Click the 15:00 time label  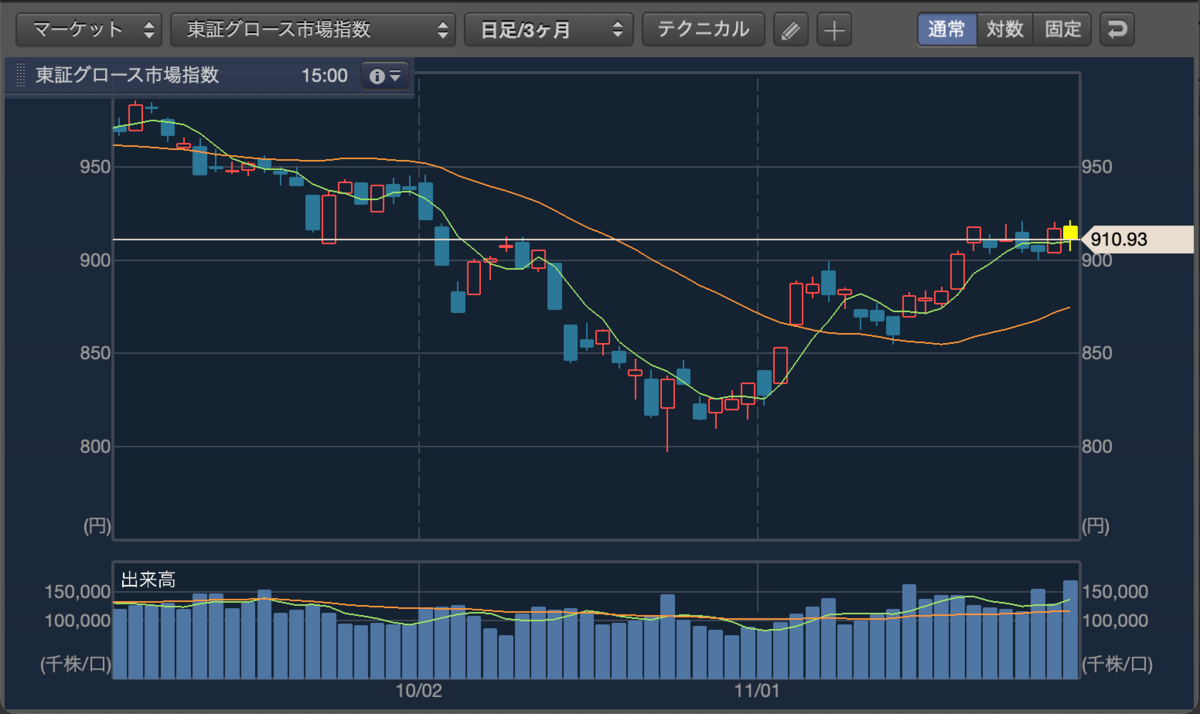pyautogui.click(x=324, y=76)
